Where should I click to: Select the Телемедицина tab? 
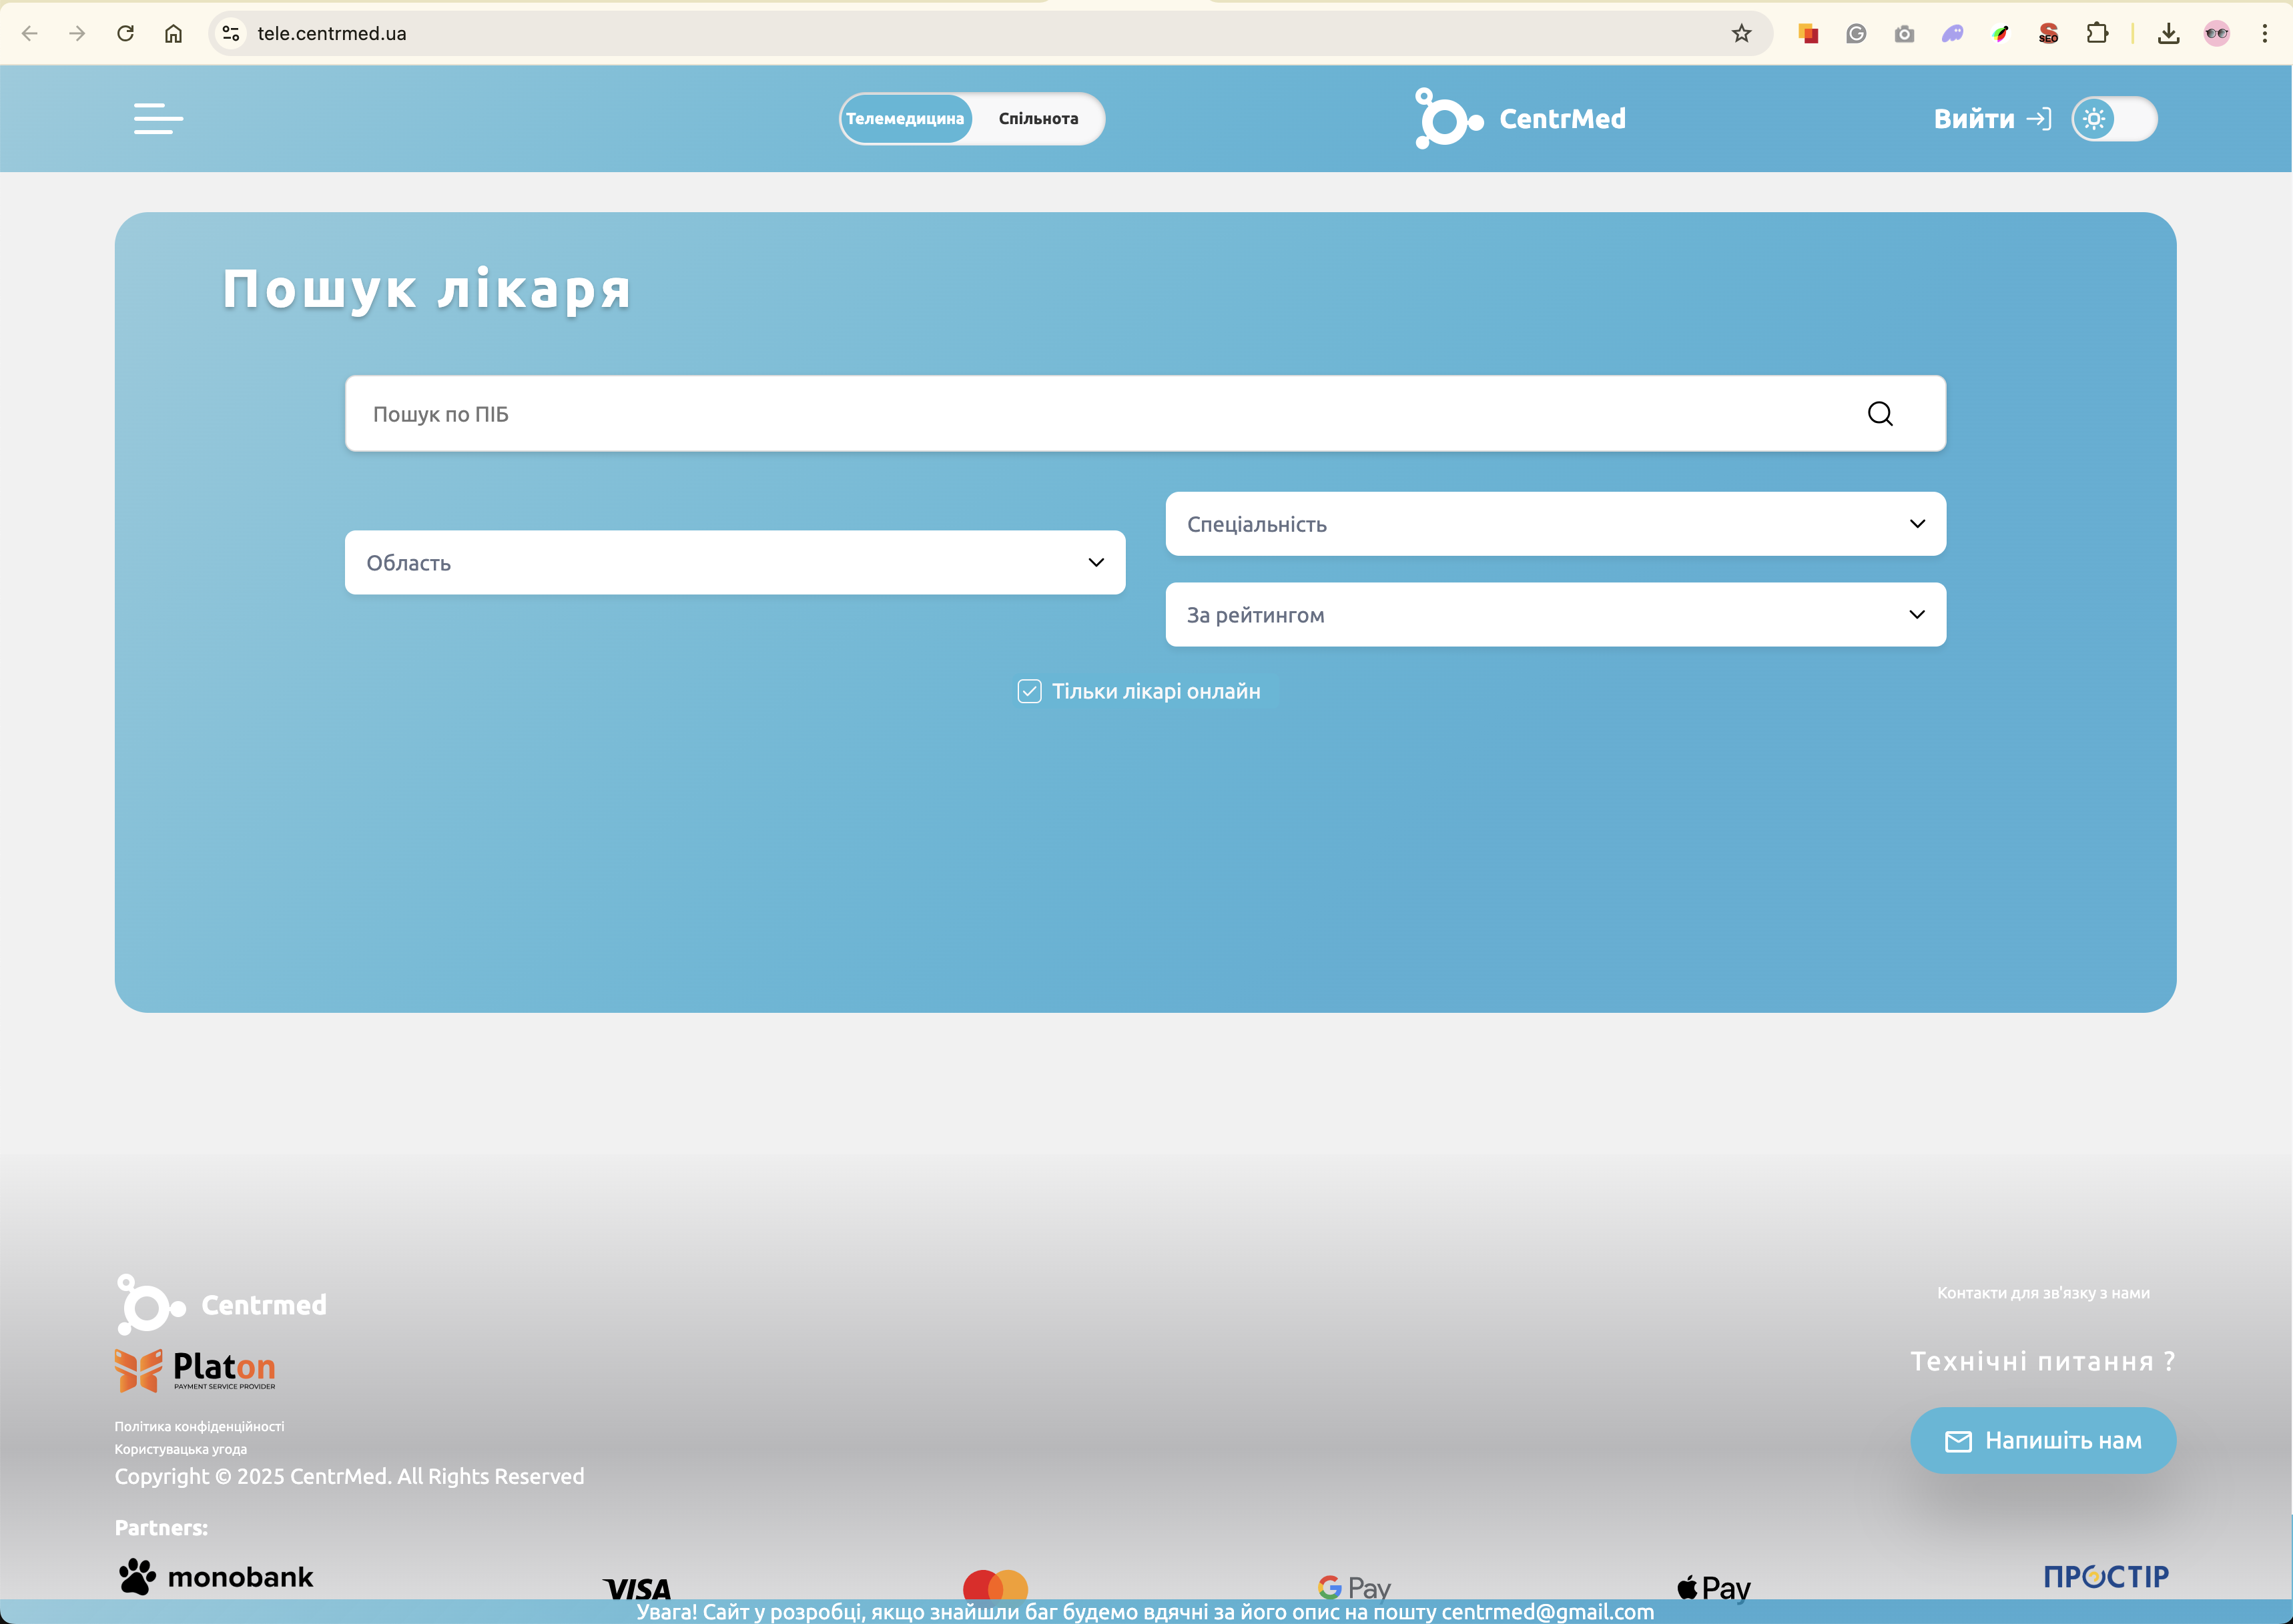click(x=905, y=119)
